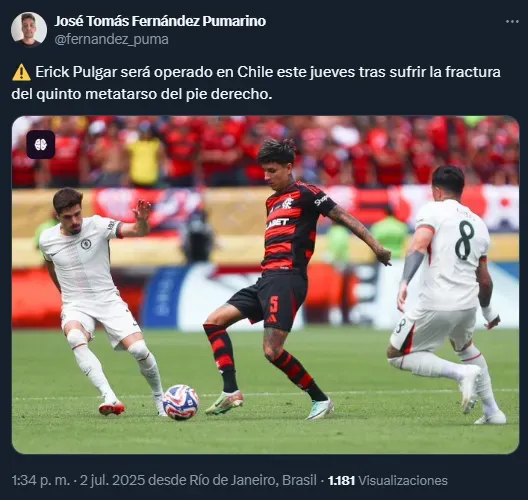Image resolution: width=528 pixels, height=500 pixels.
Task: Click the number 8 on white jersey
Action: click(465, 240)
